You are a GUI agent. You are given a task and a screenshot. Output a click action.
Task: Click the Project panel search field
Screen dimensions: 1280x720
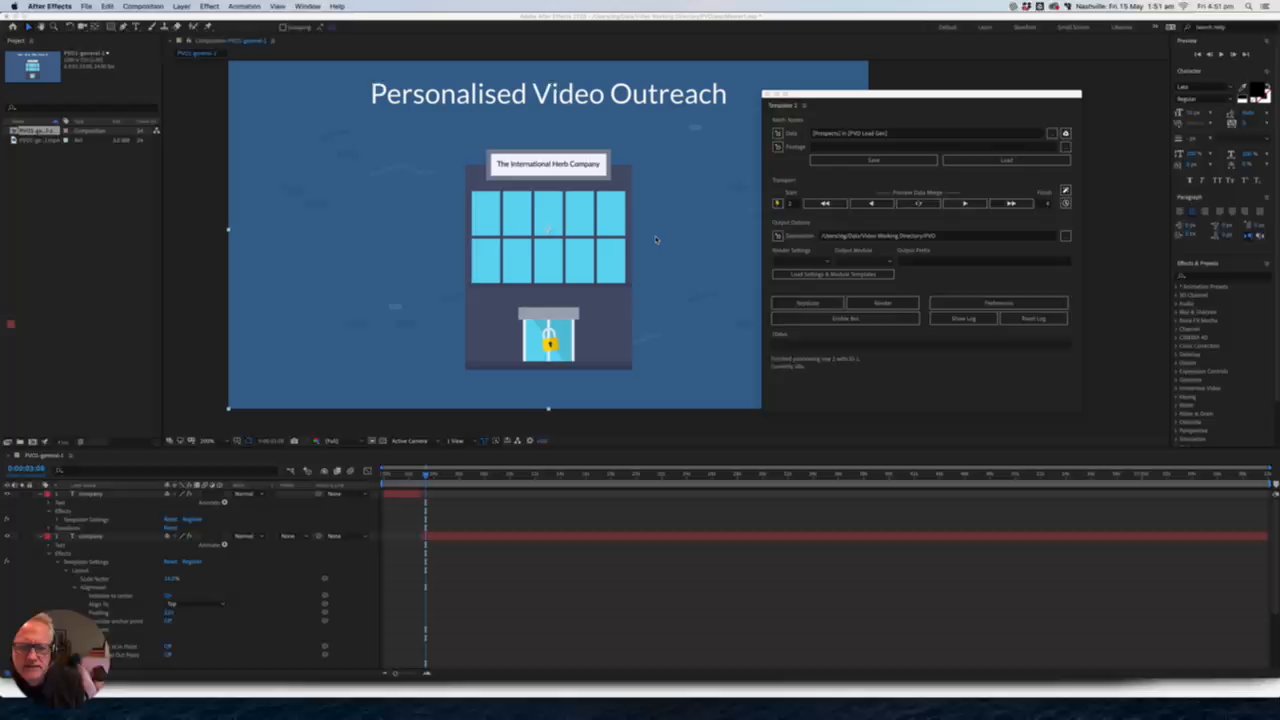pyautogui.click(x=84, y=107)
